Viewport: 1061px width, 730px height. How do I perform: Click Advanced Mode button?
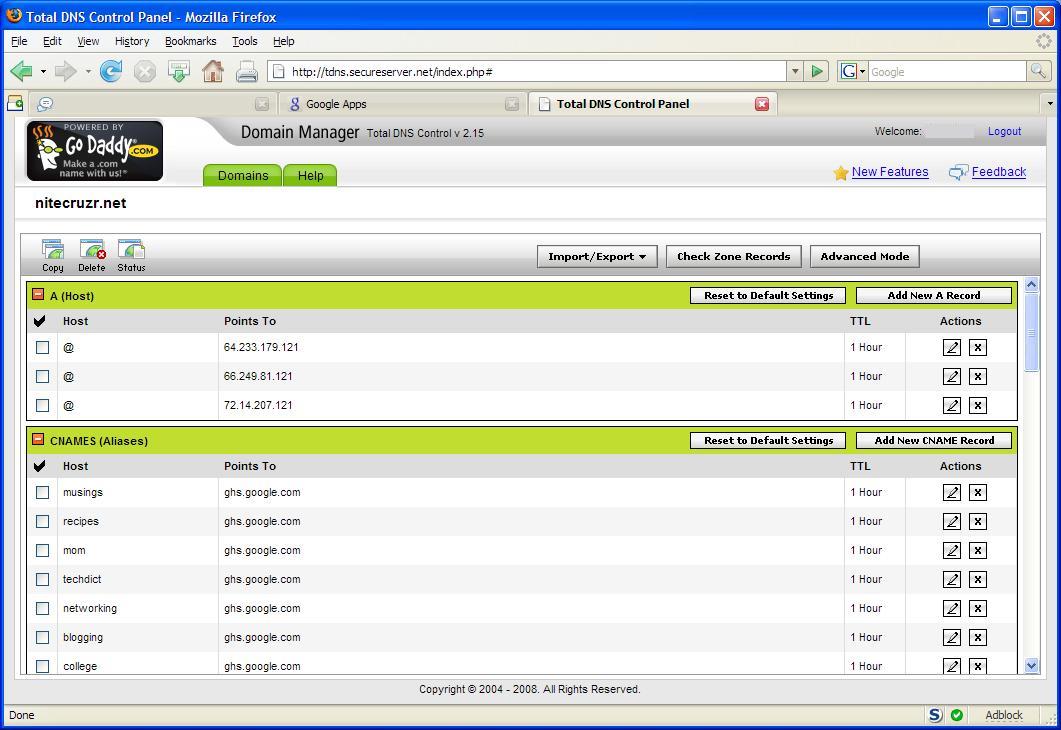click(x=865, y=256)
